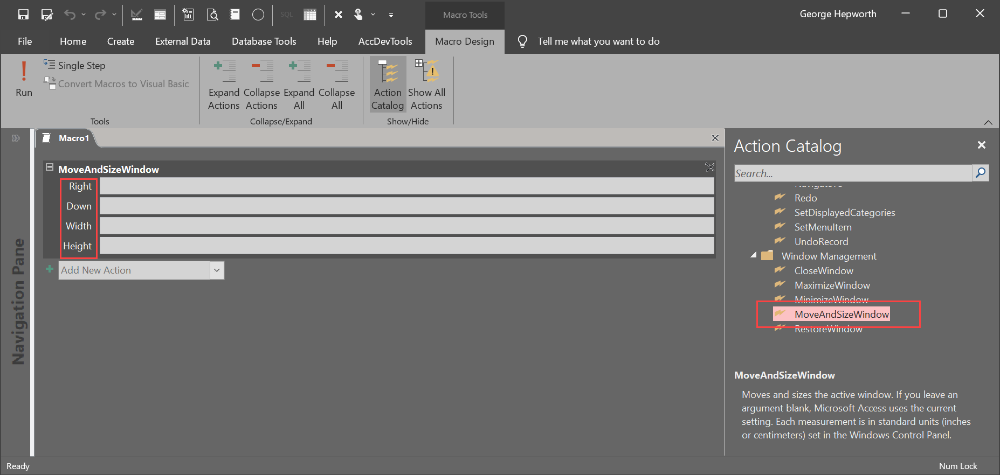Run the macro with the Run button
1000x475 pixels.
point(24,80)
